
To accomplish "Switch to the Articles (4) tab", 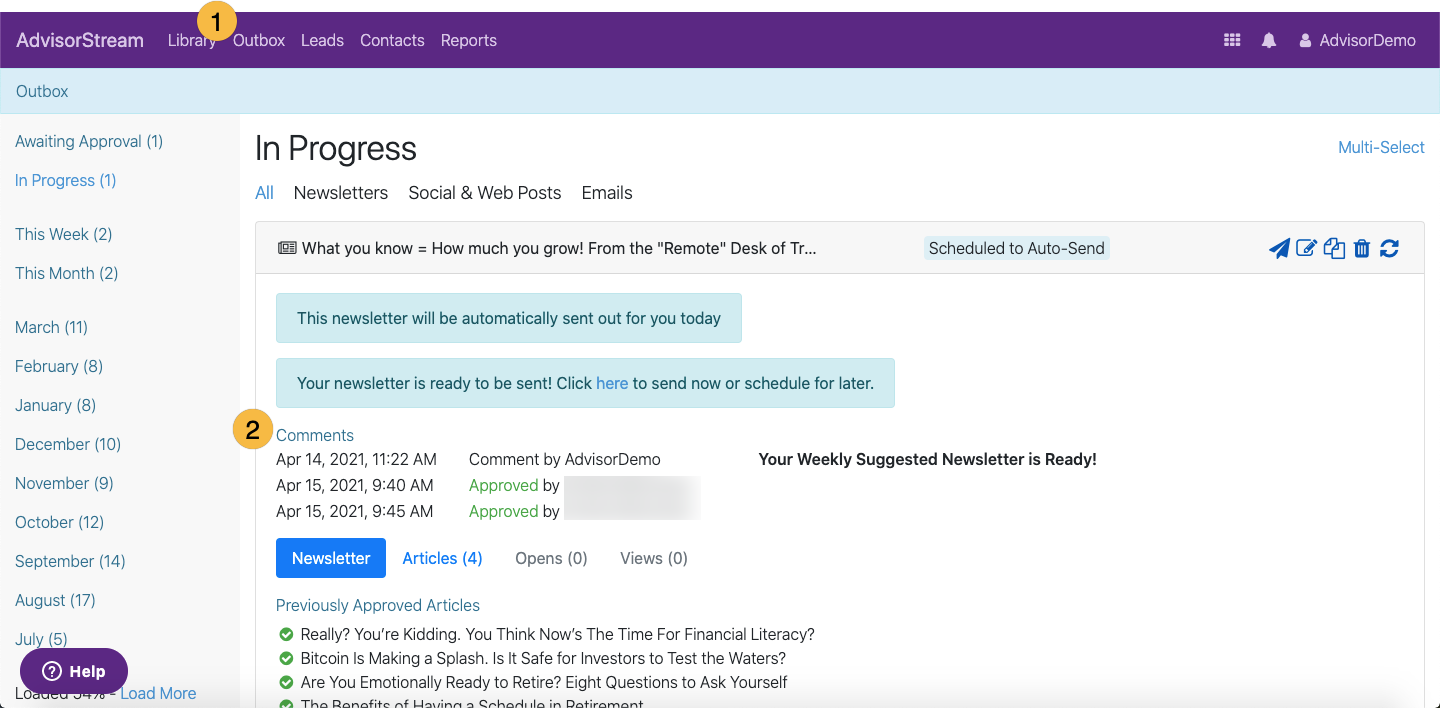I will 442,558.
